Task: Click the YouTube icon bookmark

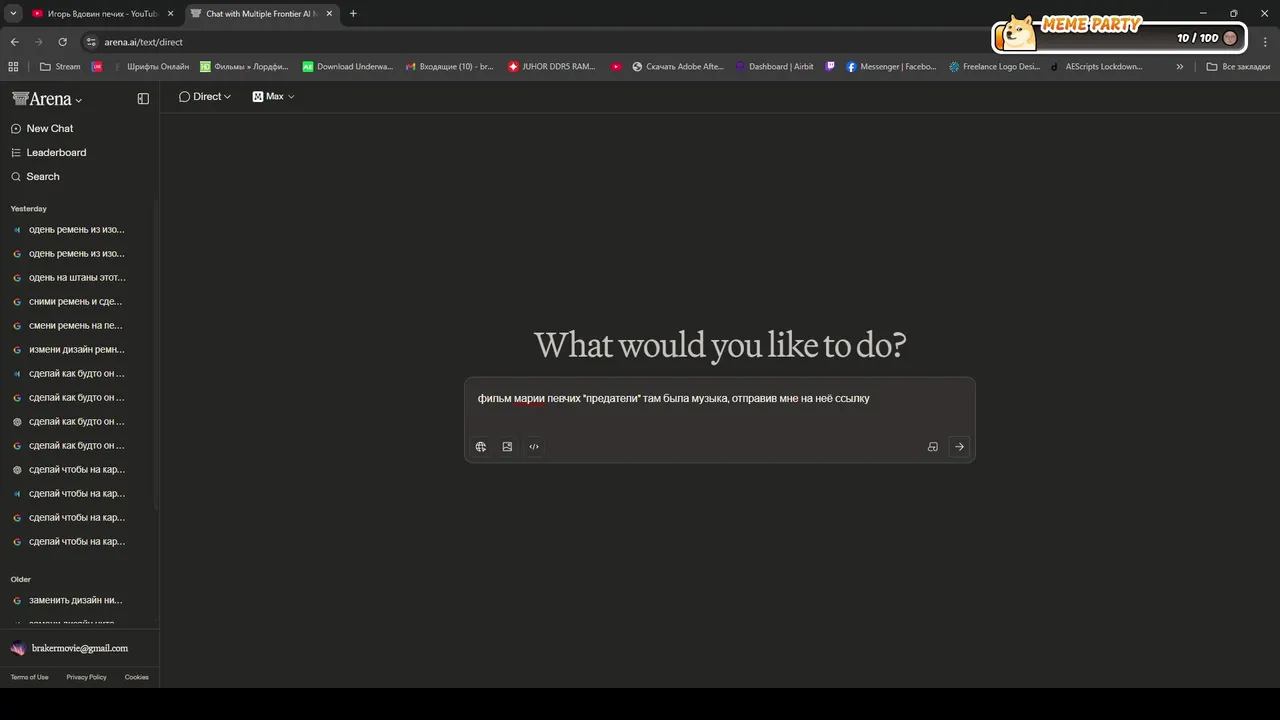Action: coord(616,67)
